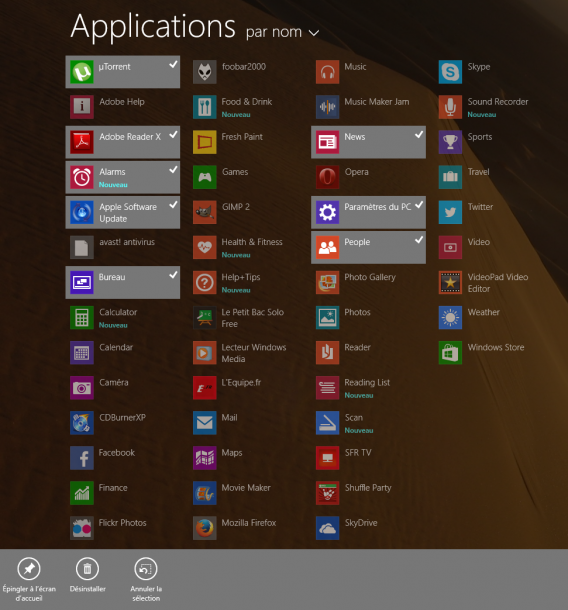Launch the Games controller icon

click(x=205, y=177)
